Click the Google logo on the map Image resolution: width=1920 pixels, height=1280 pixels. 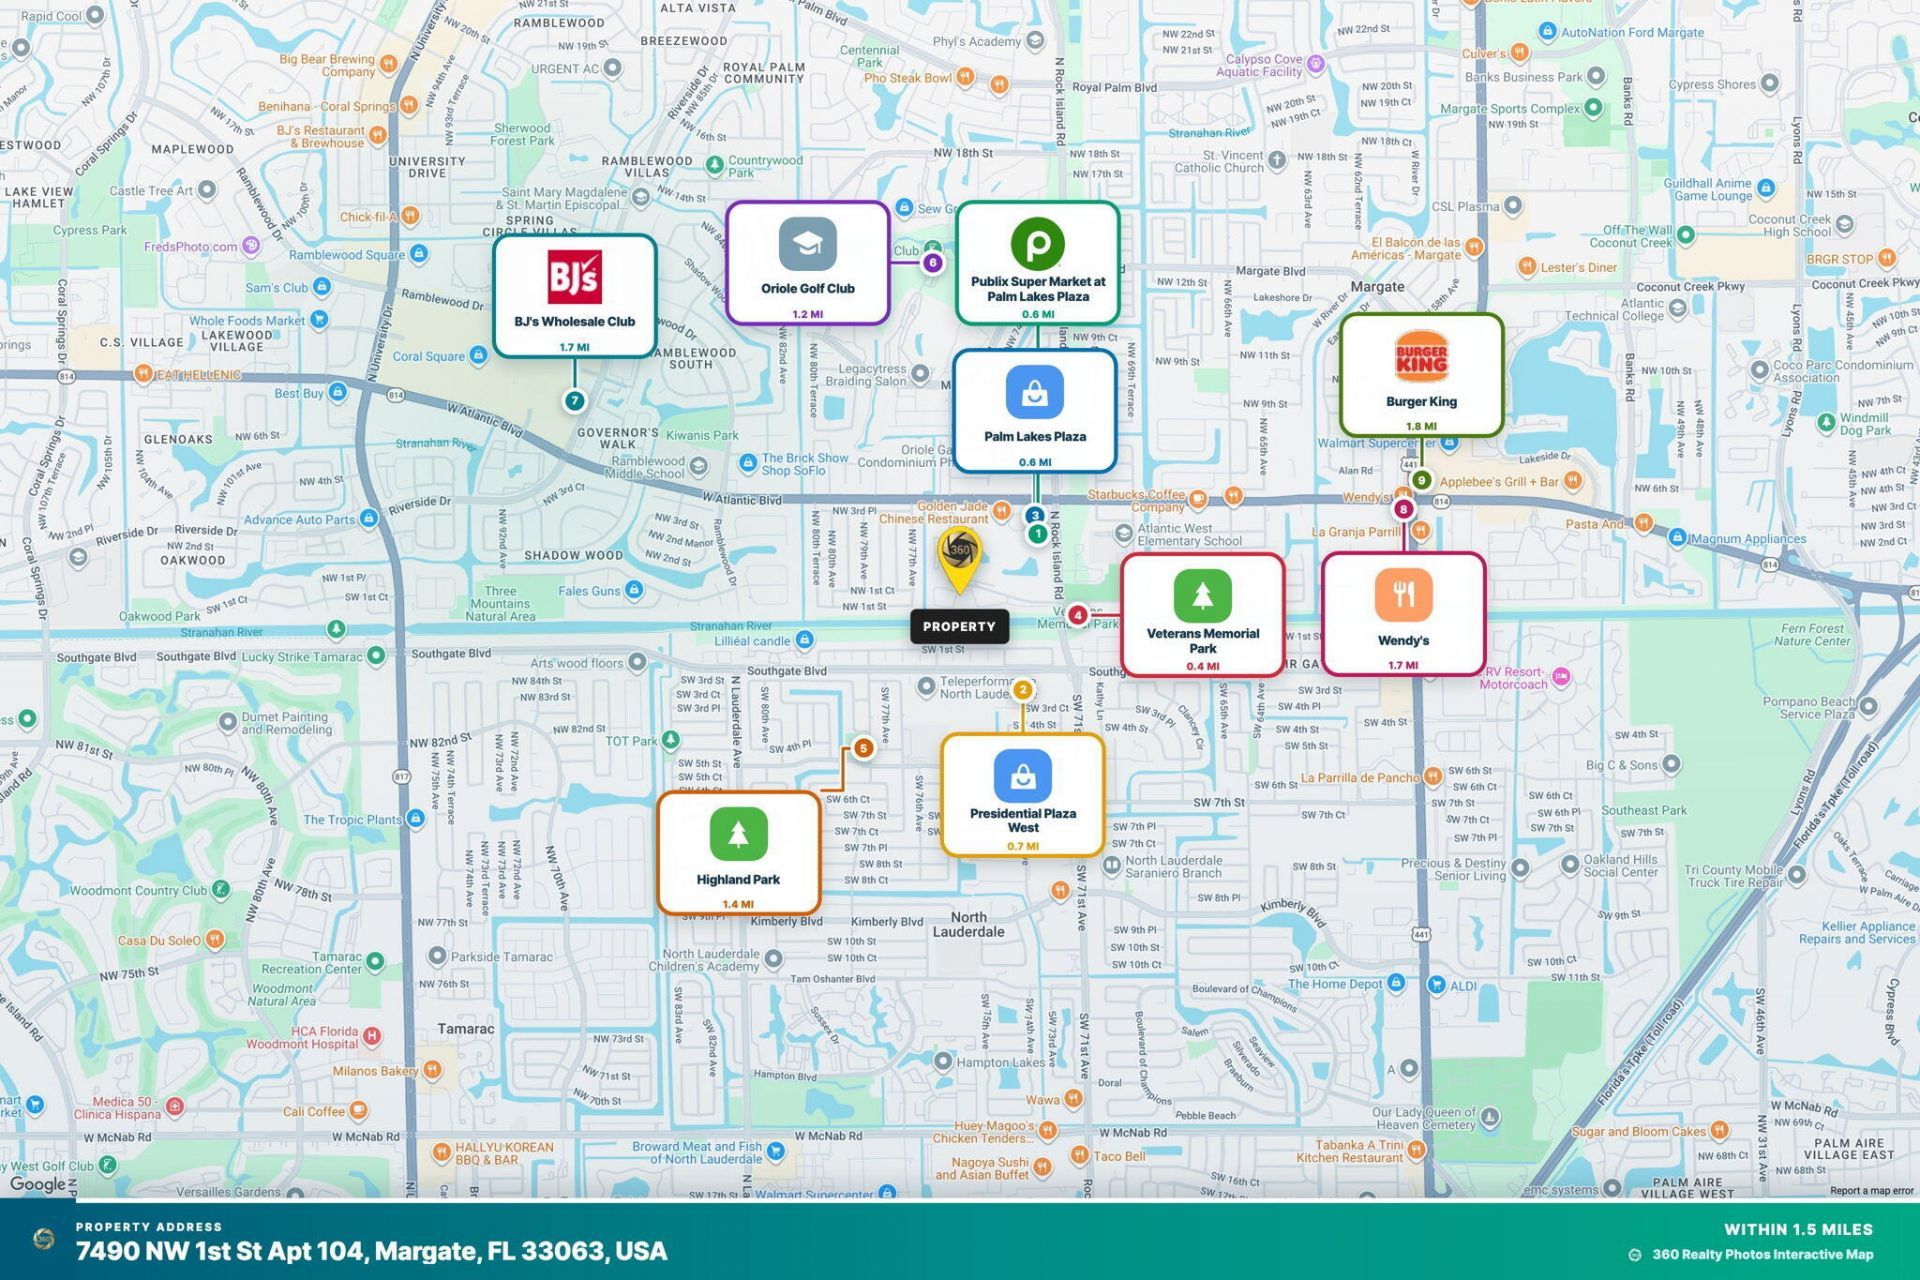point(38,1184)
